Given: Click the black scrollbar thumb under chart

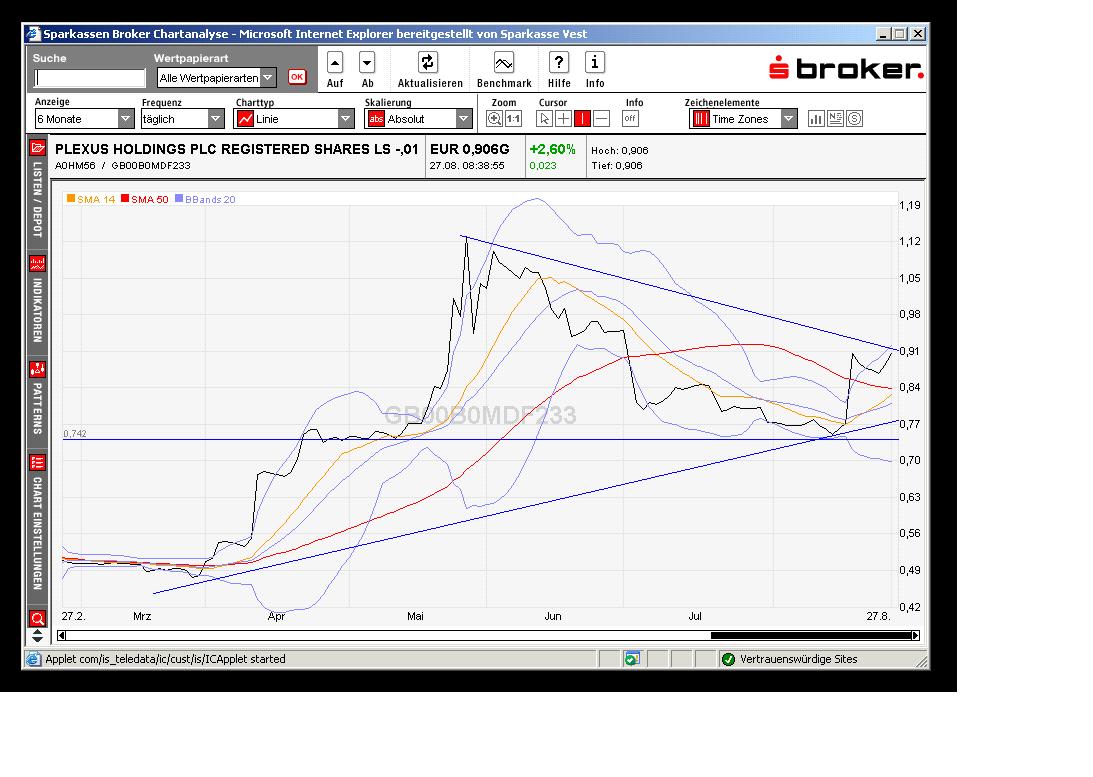Looking at the screenshot, I should (x=811, y=636).
